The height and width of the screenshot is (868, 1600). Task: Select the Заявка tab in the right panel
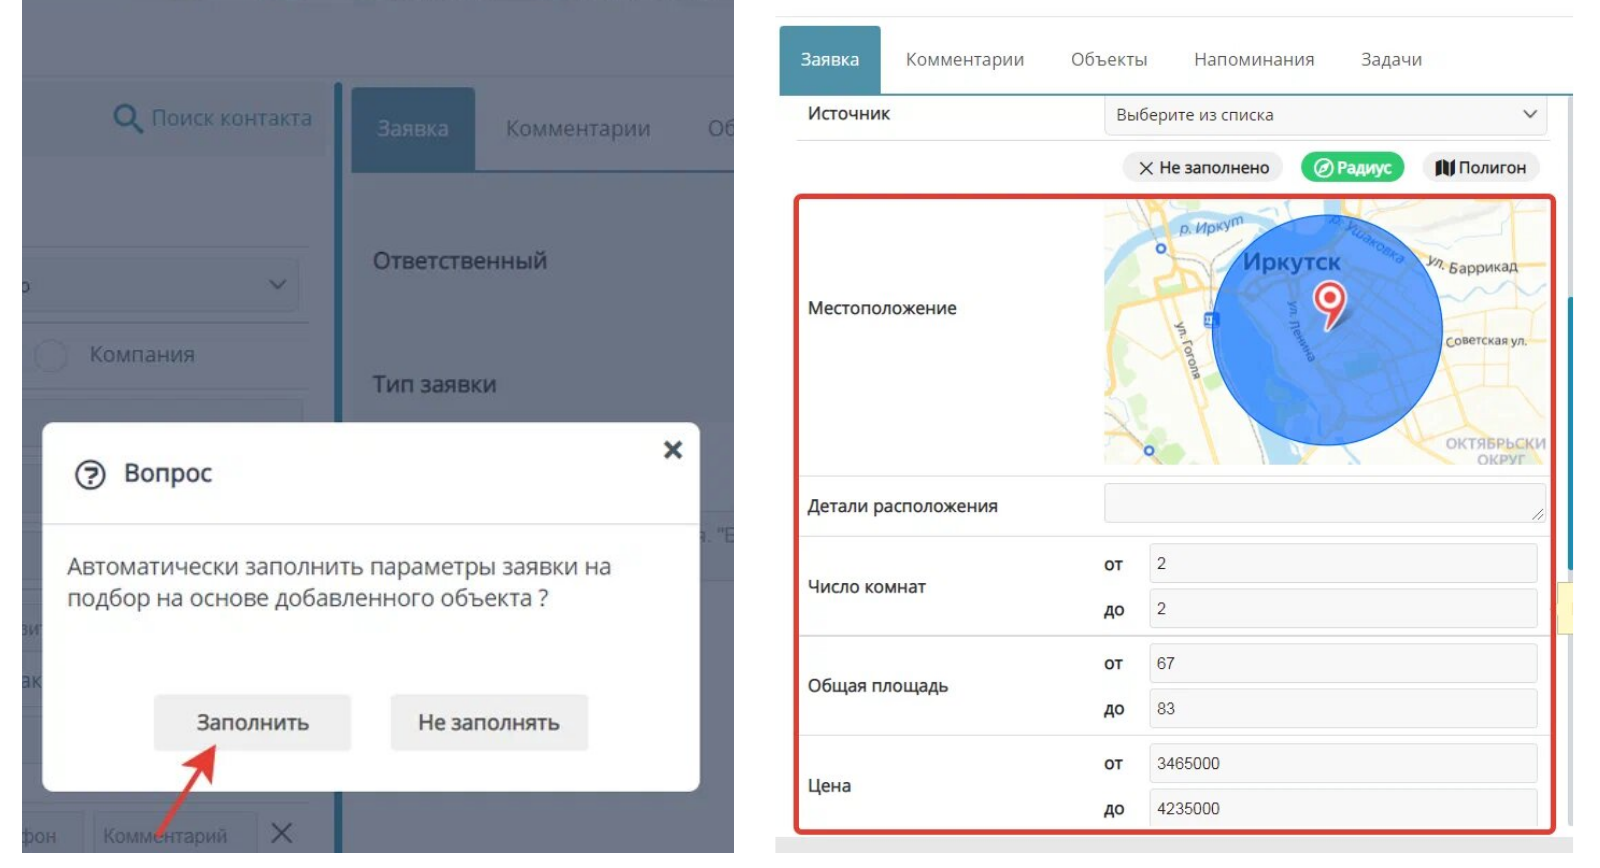click(x=830, y=60)
